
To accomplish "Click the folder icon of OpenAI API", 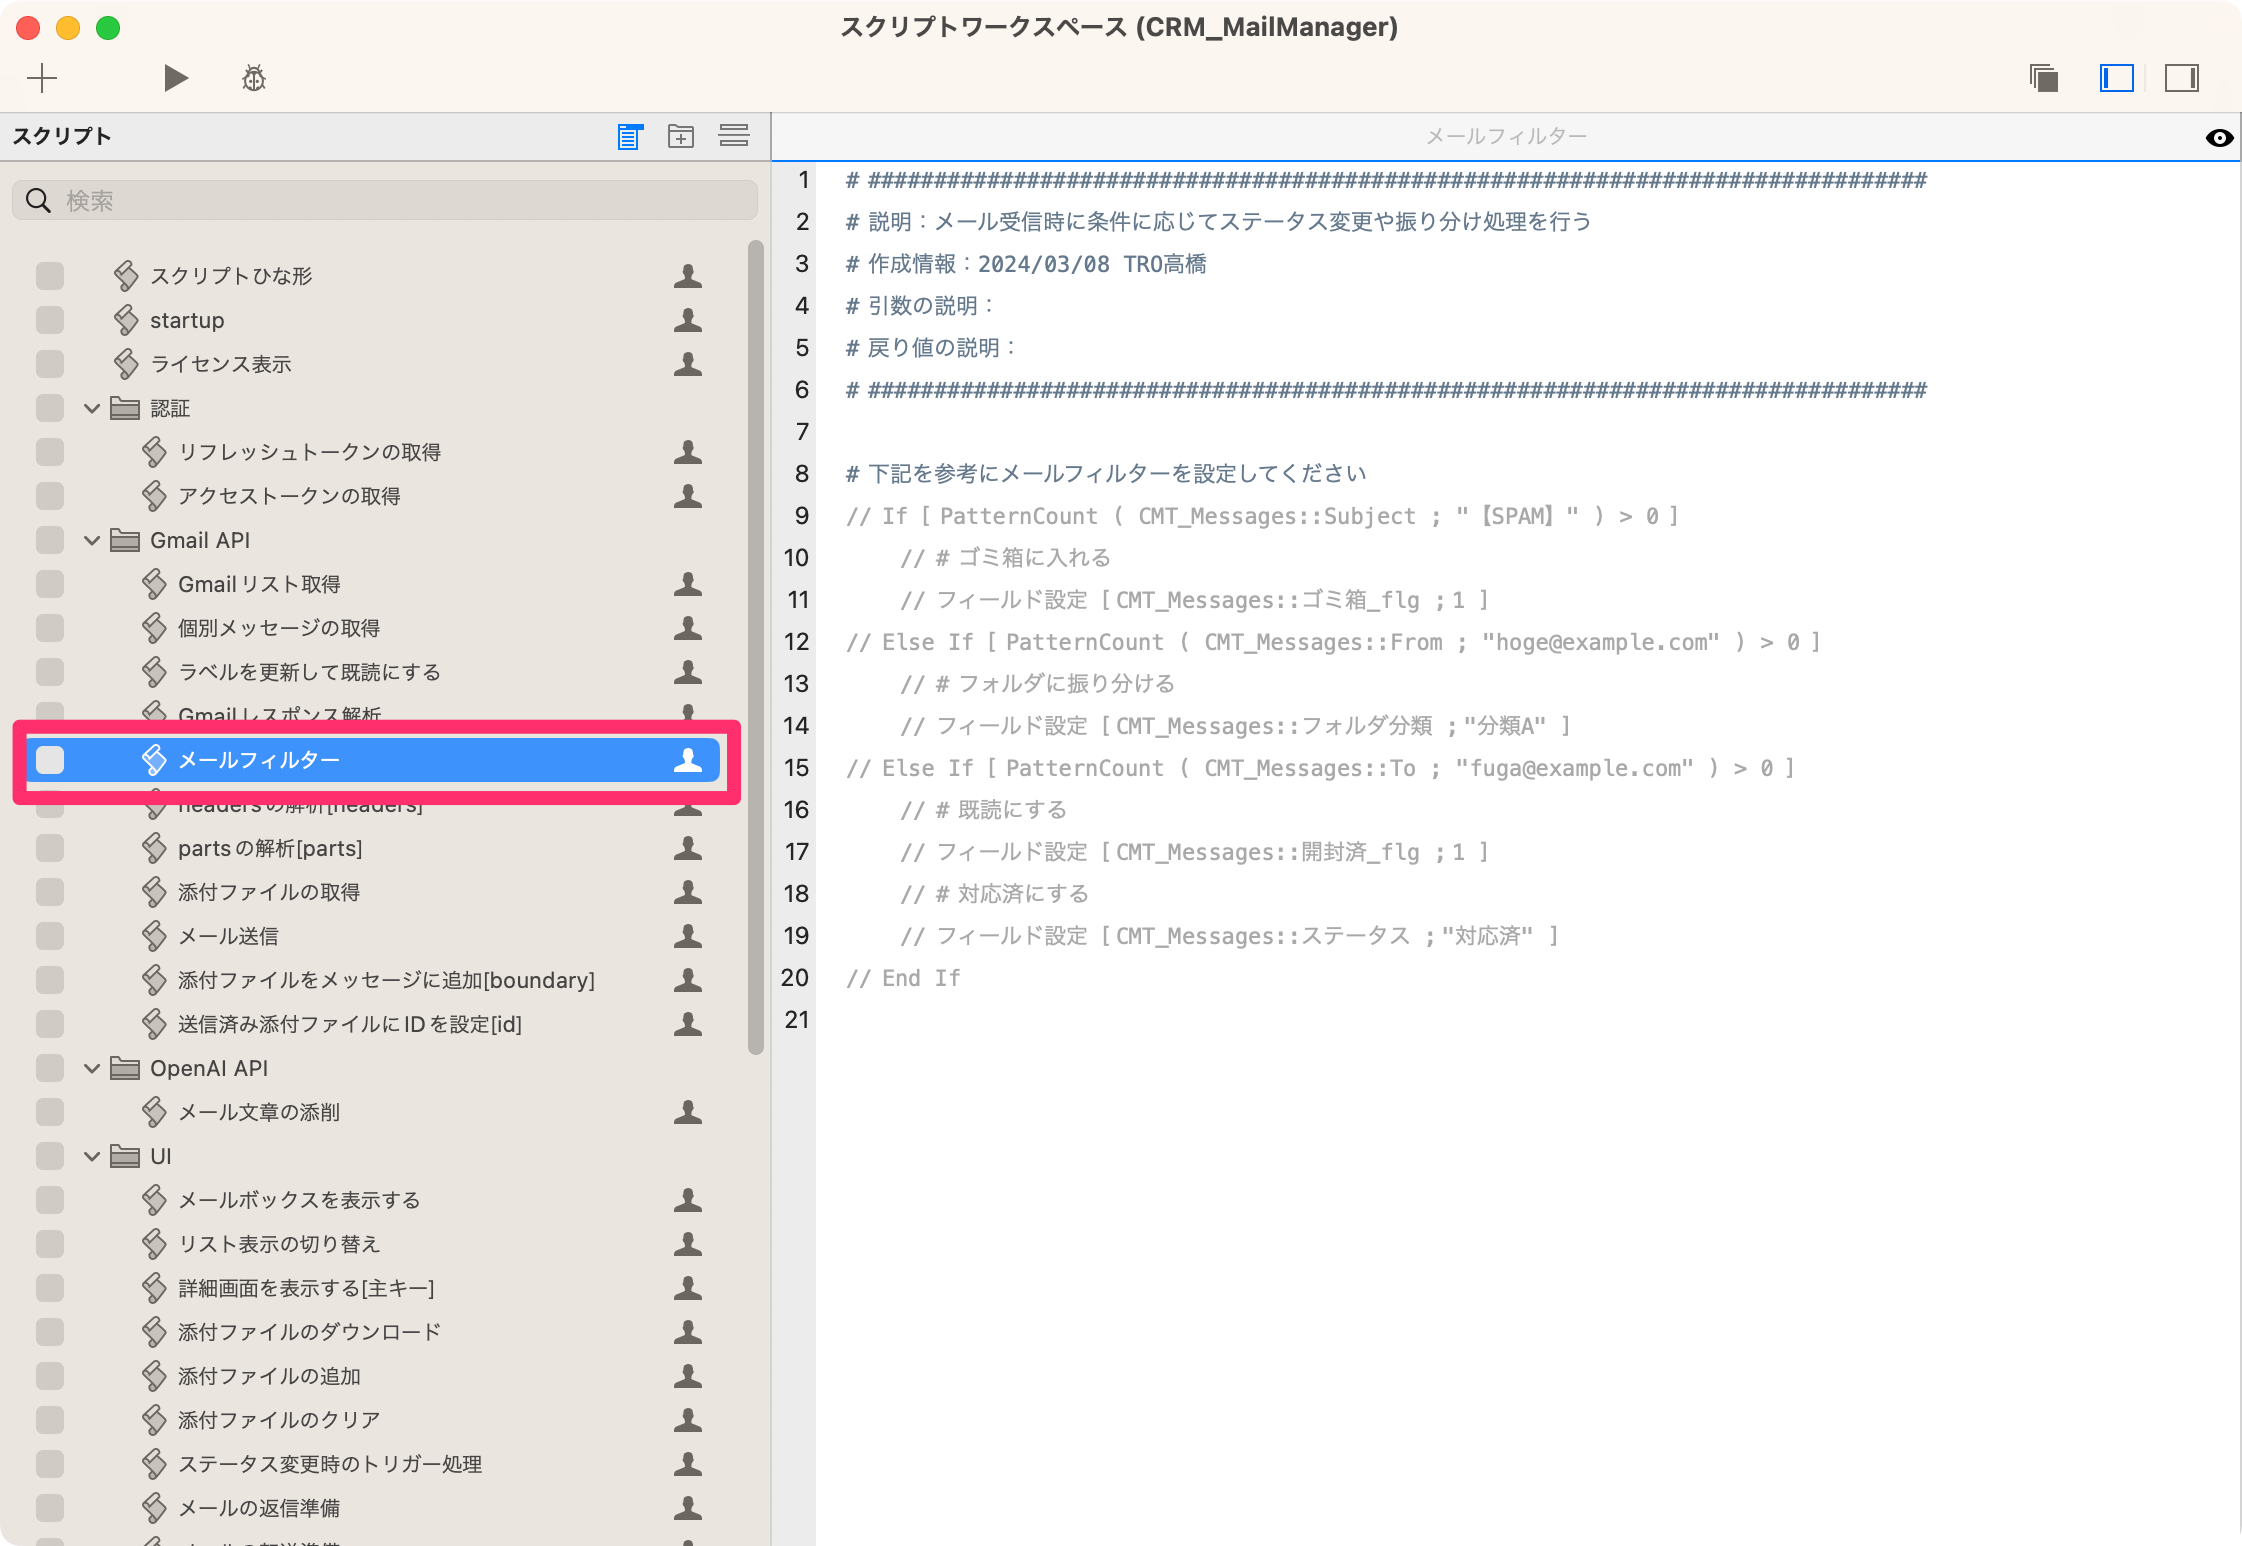I will [x=125, y=1068].
